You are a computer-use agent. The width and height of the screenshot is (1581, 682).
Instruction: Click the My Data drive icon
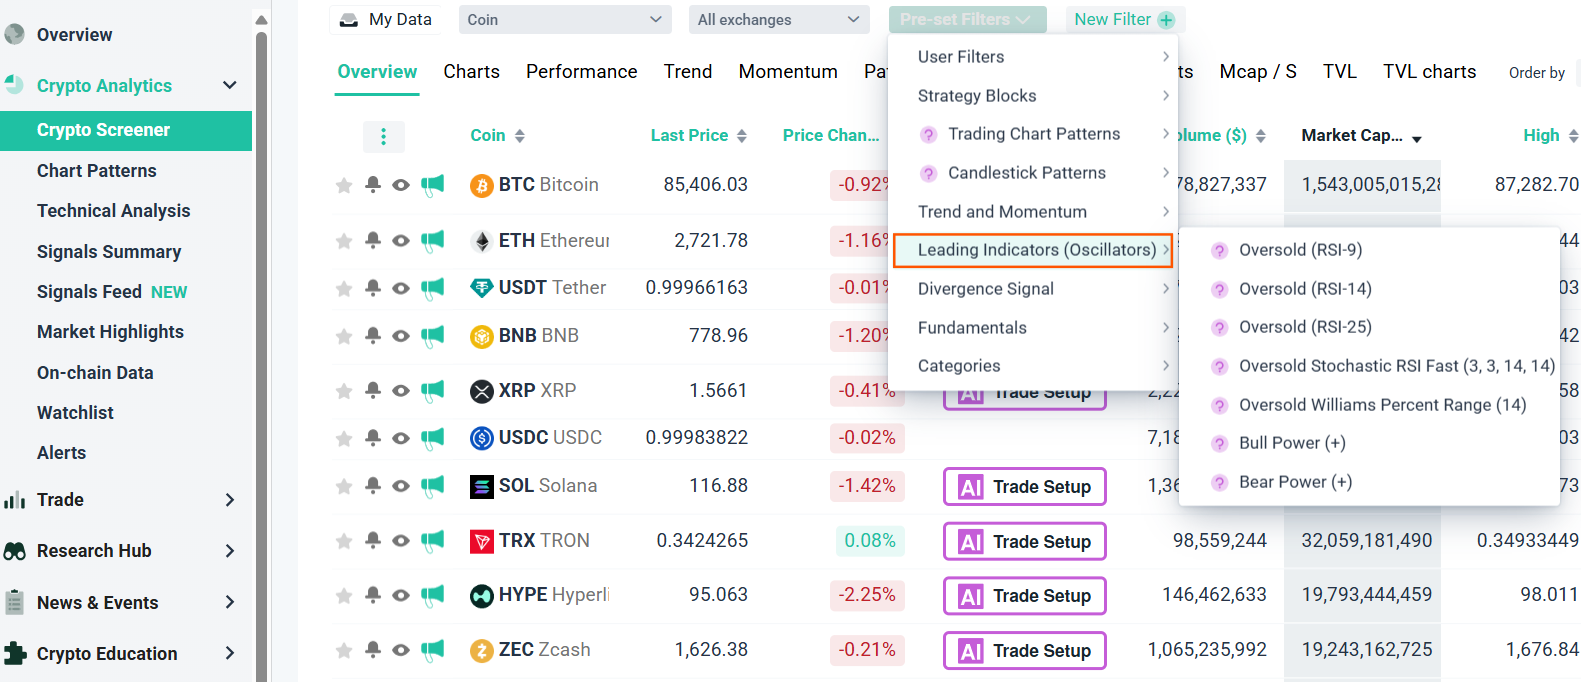(349, 20)
